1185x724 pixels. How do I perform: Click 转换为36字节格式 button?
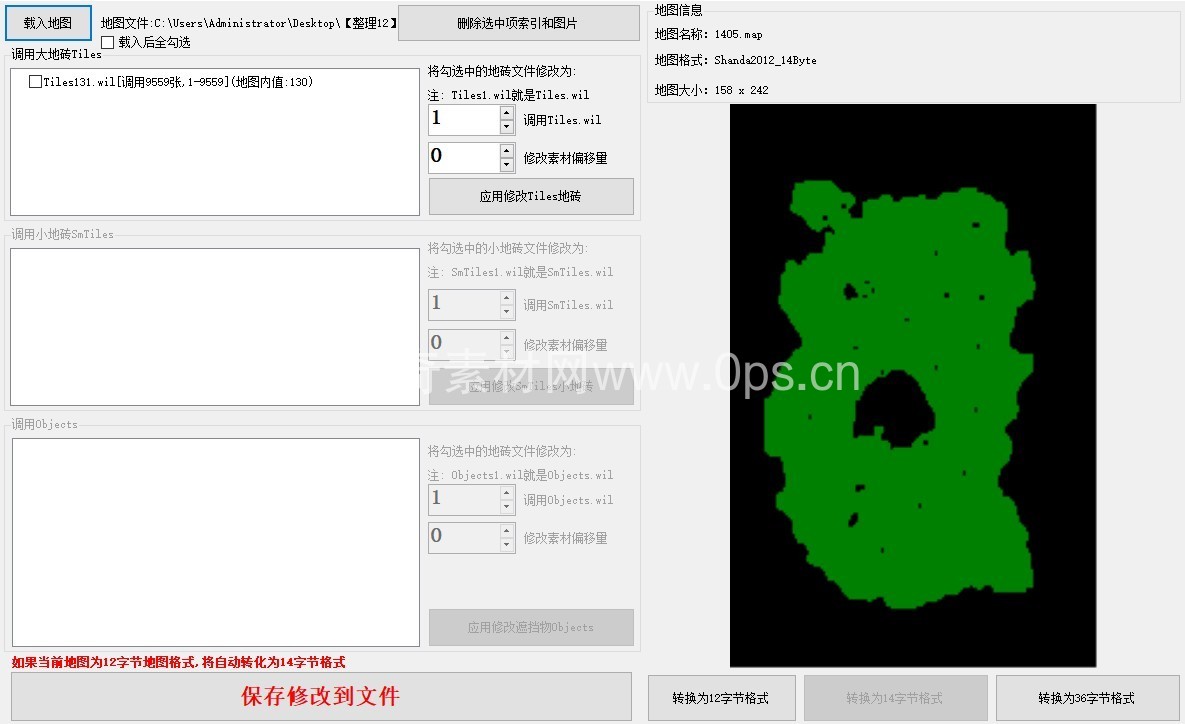click(x=1086, y=698)
